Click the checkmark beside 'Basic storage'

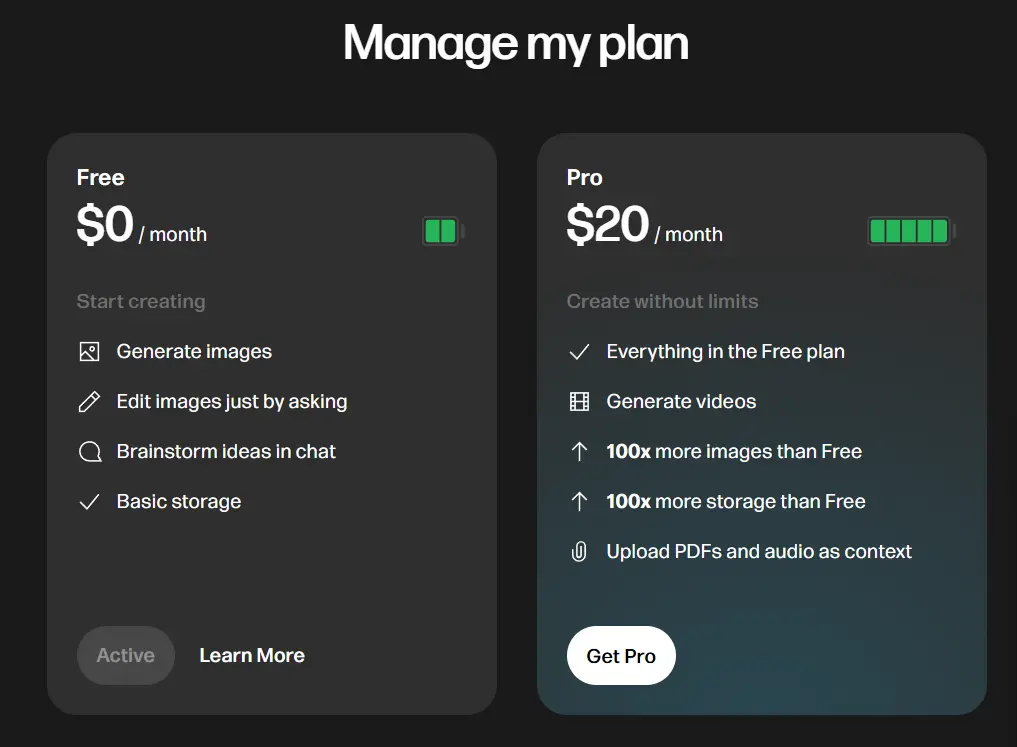[x=90, y=501]
